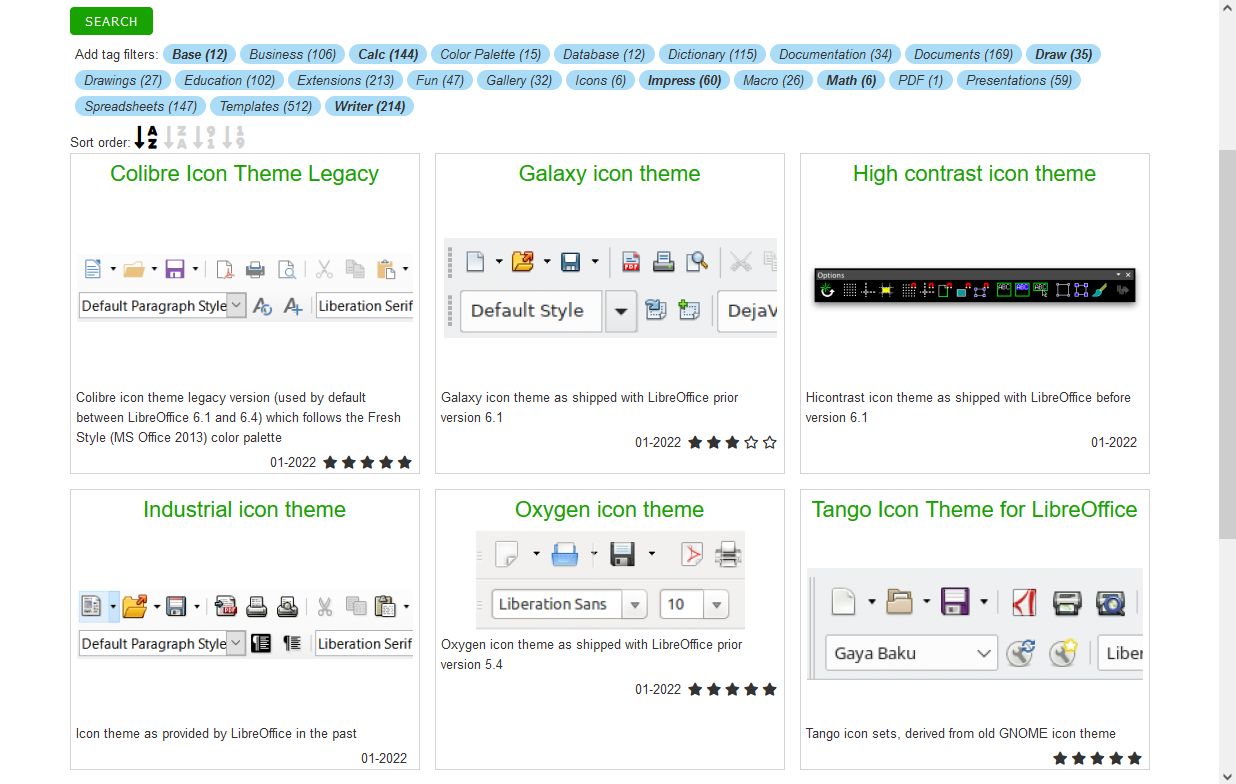This screenshot has width=1236, height=784.
Task: Click the last star on Colibre Legacy rating
Action: tap(404, 462)
